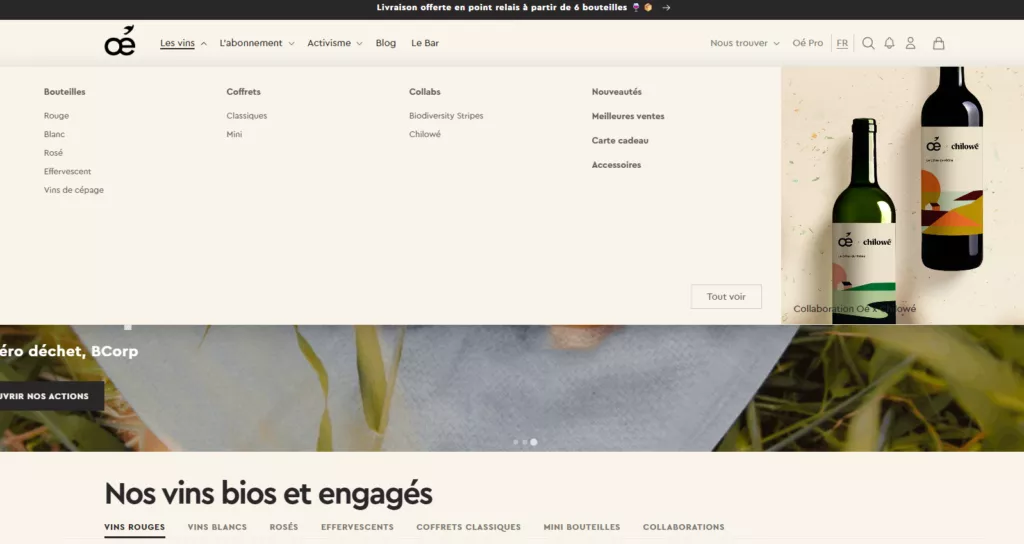
Task: Expand the Activisme dropdown
Action: (334, 43)
